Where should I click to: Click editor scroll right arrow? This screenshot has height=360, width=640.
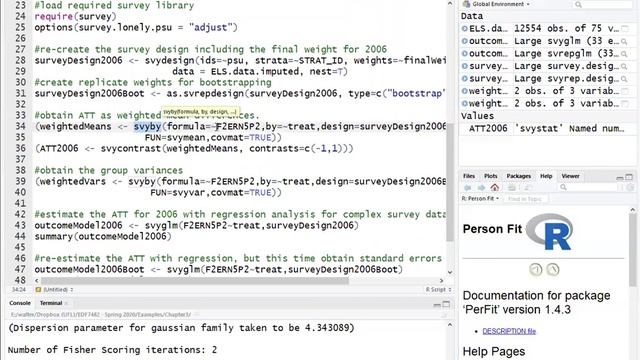coord(441,281)
